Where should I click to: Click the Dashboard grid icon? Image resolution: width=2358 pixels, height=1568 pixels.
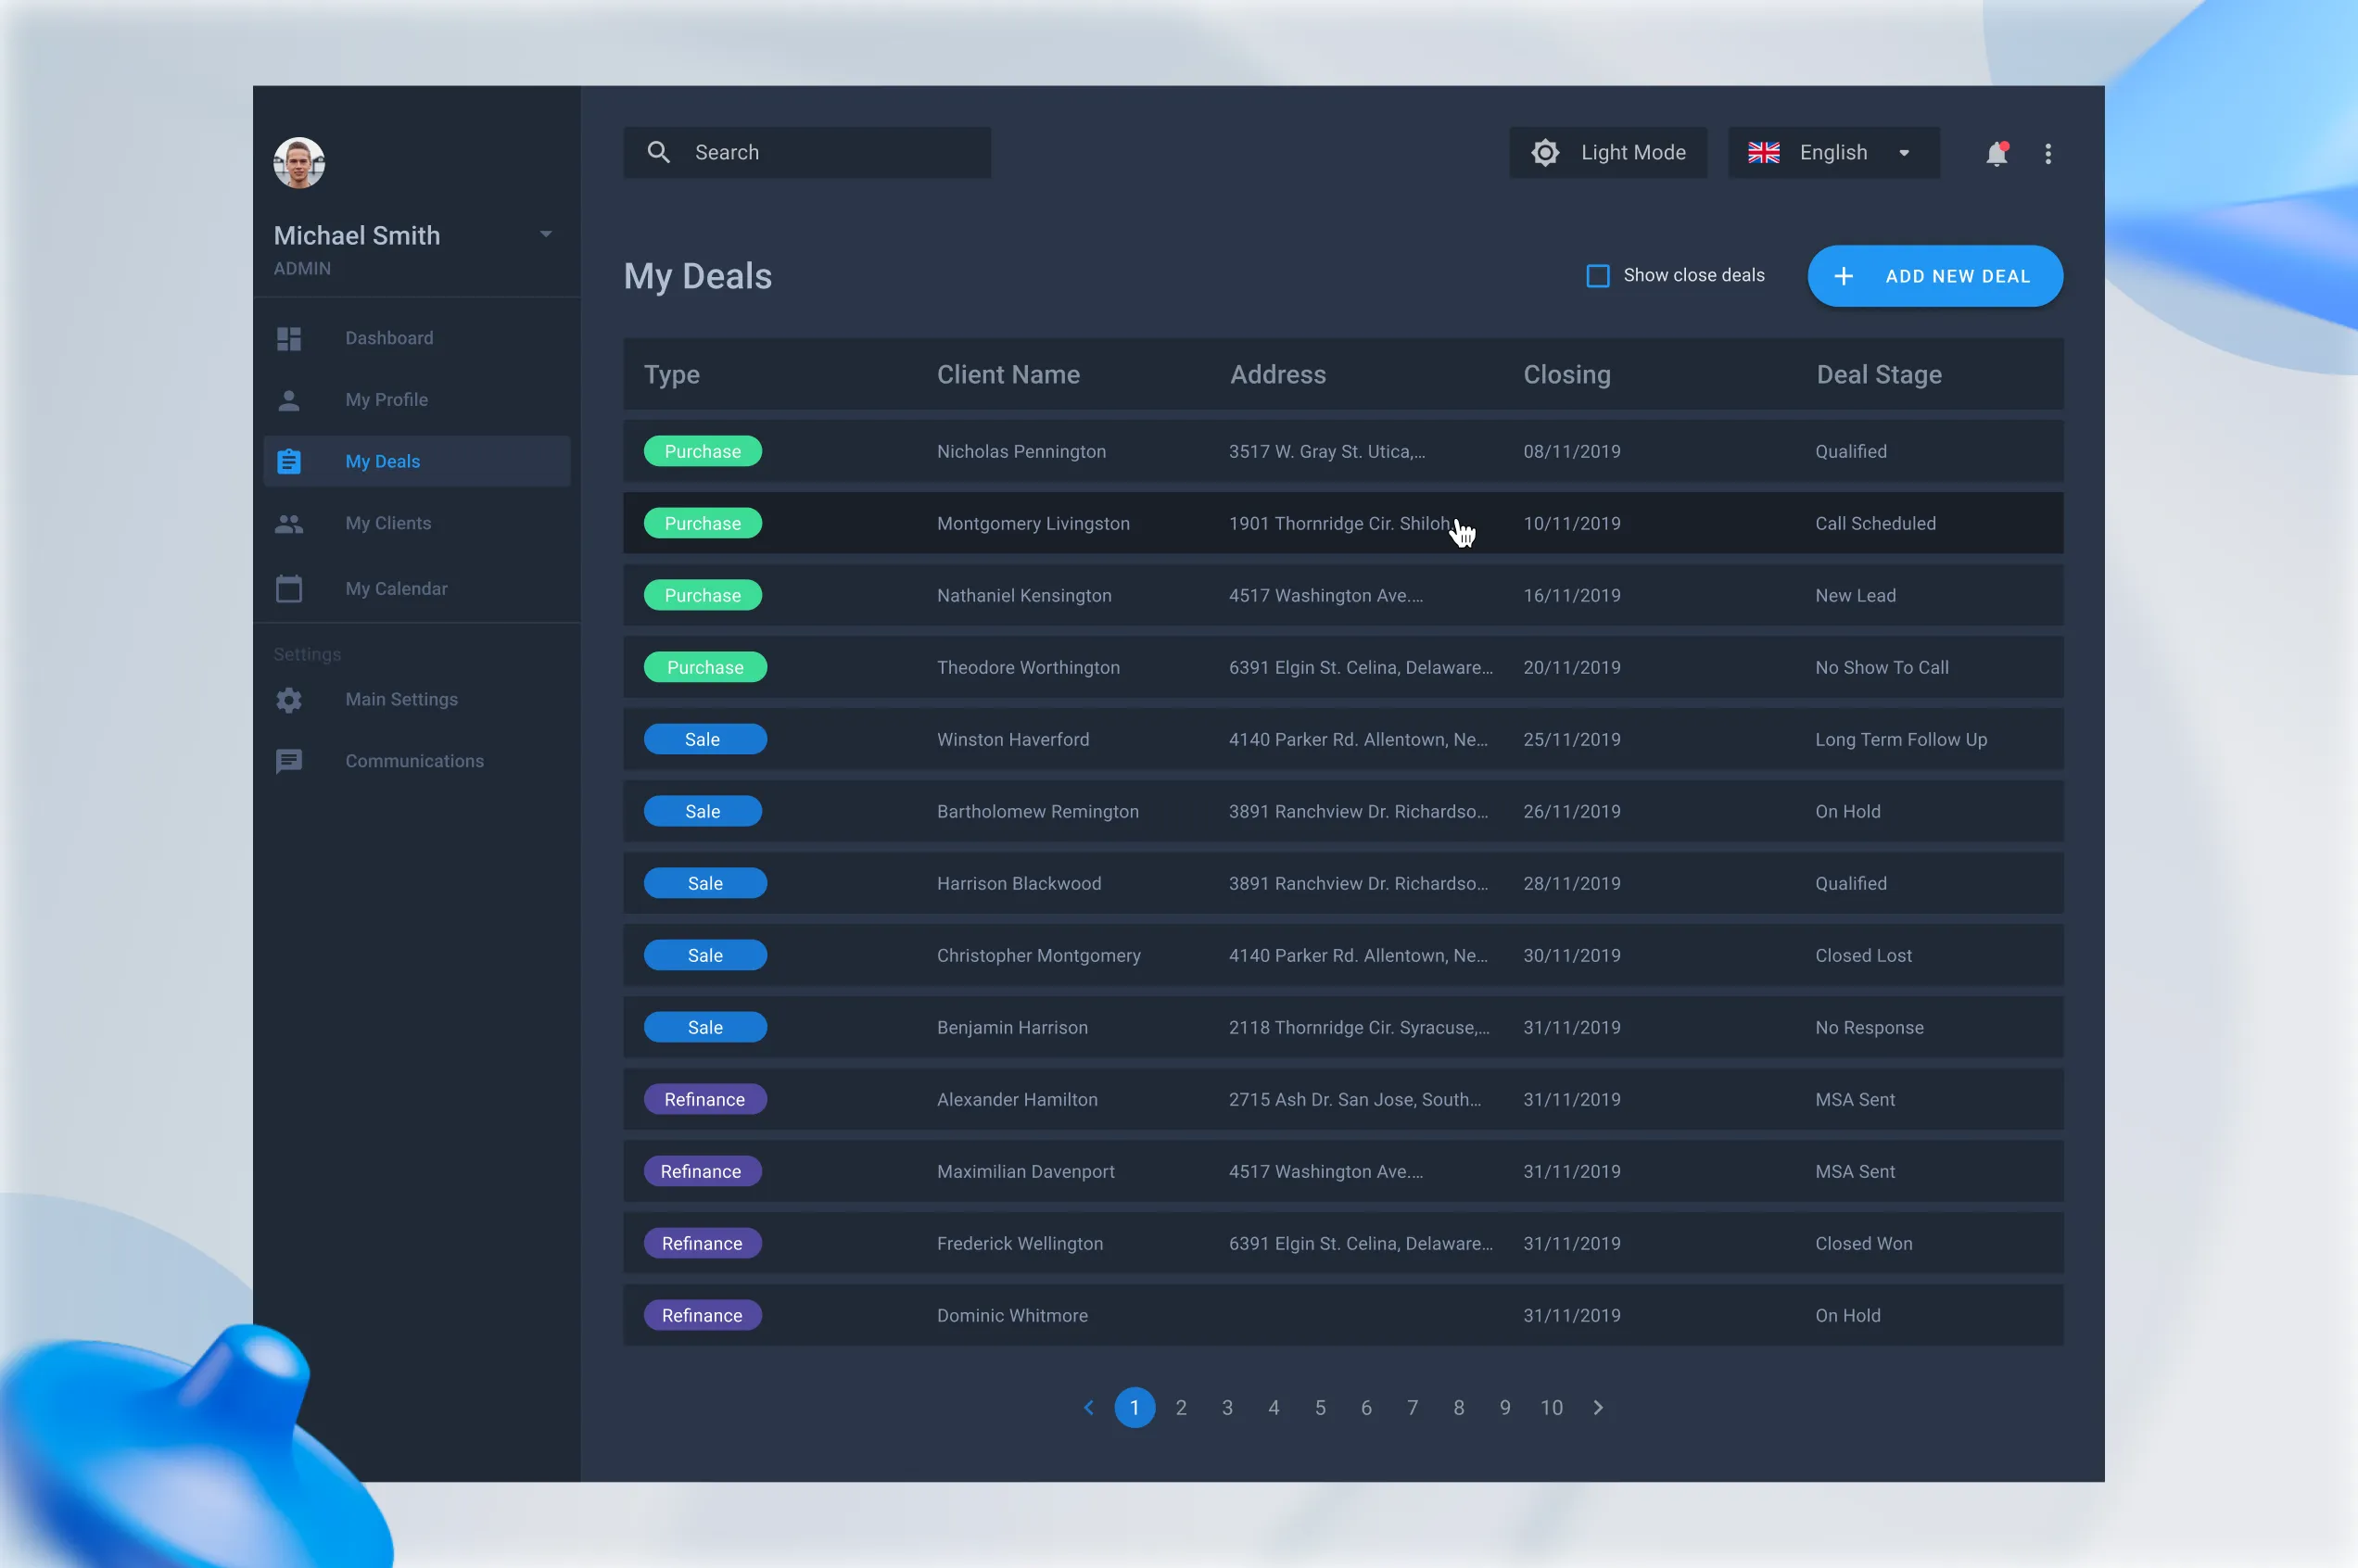pos(289,339)
